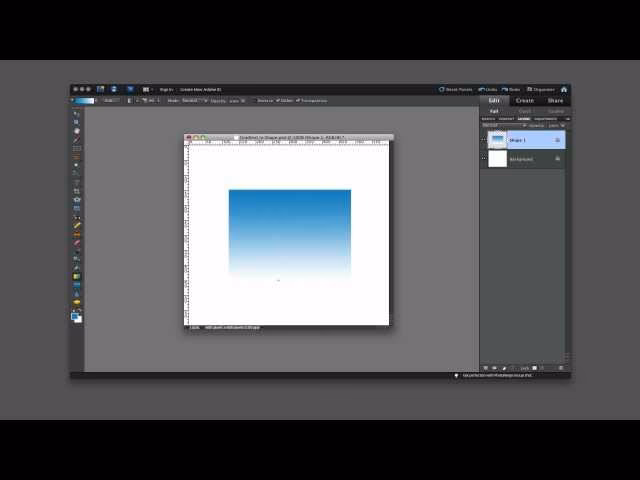Click the Shape 1 layer thumbnail
The width and height of the screenshot is (640, 480).
point(497,140)
